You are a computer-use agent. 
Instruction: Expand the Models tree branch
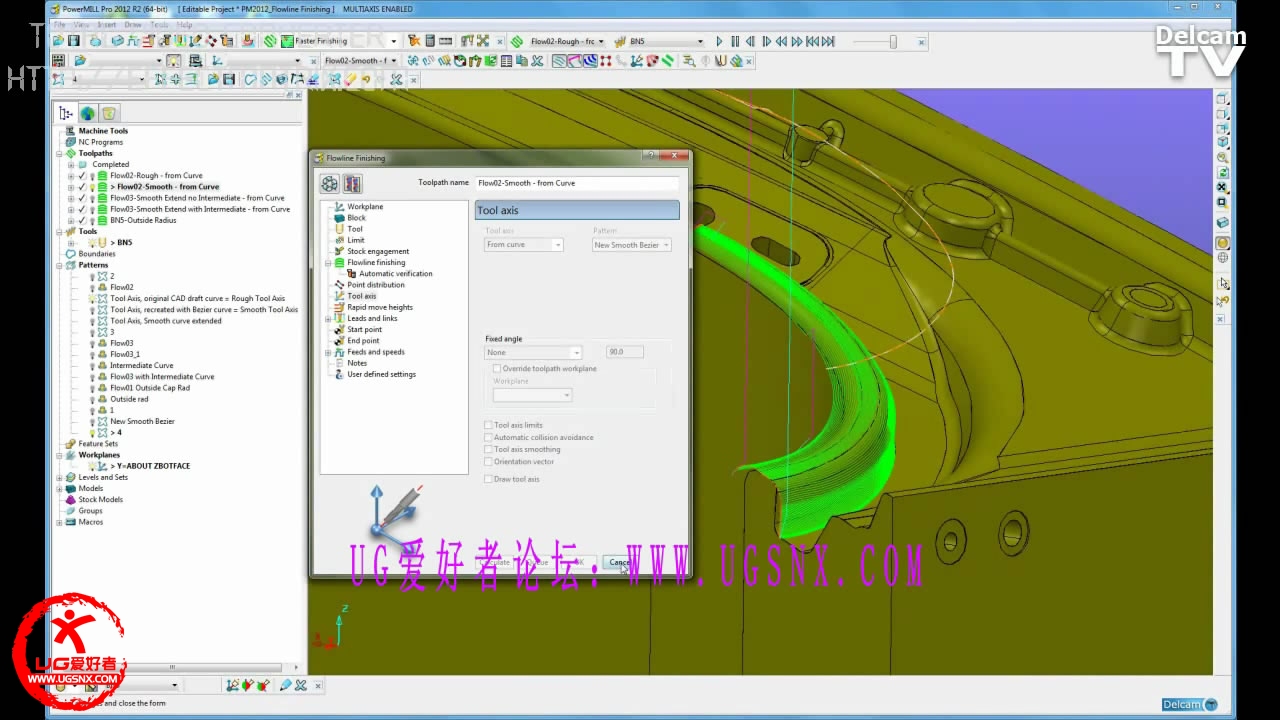click(59, 489)
